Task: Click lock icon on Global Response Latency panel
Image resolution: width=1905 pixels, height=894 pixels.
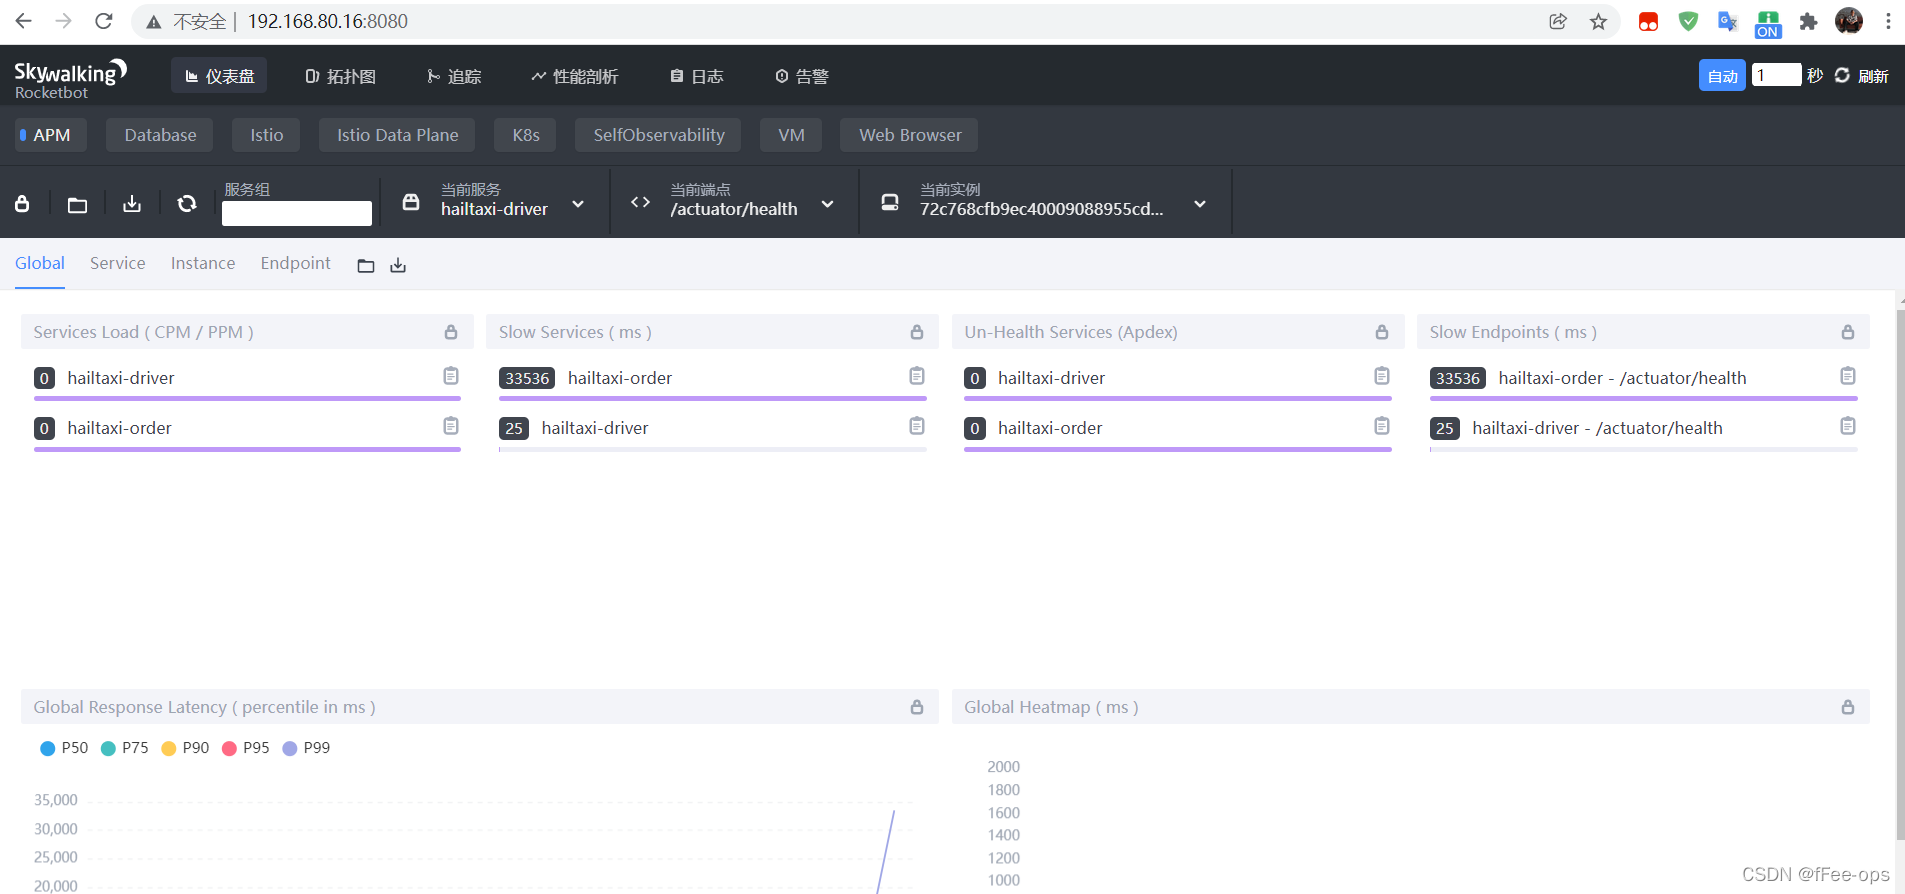Action: pyautogui.click(x=917, y=707)
